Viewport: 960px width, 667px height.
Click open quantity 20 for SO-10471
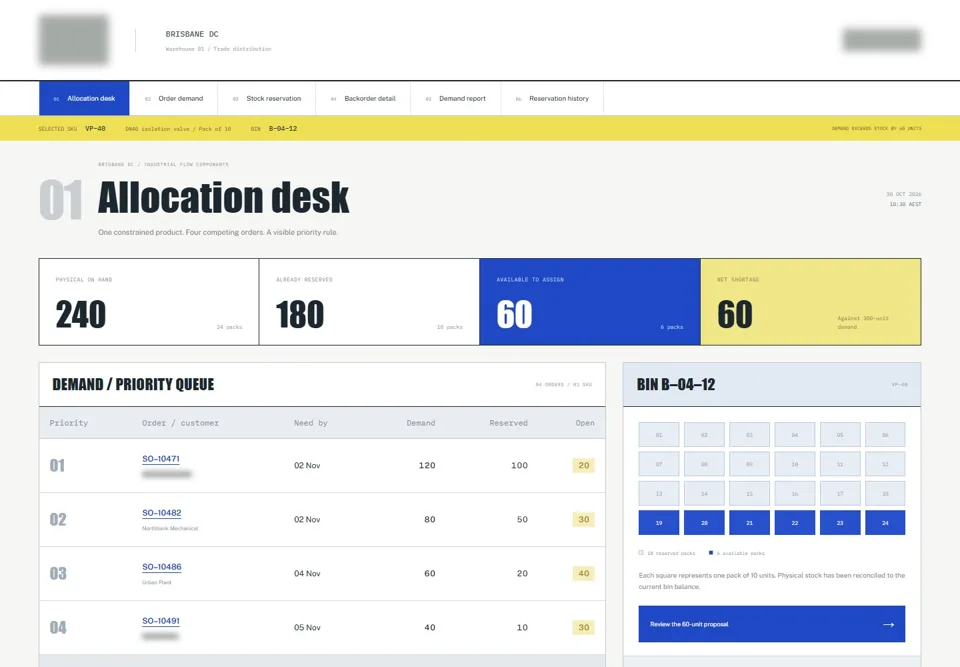point(583,465)
